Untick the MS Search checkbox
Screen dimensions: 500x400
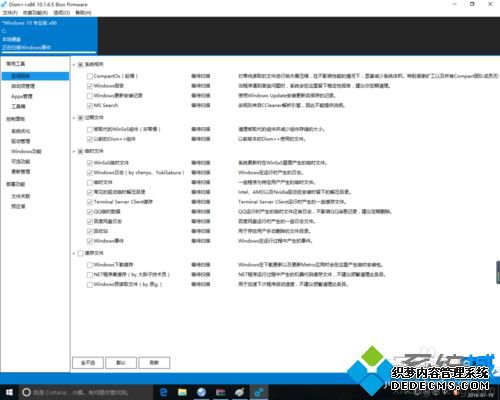pos(90,106)
